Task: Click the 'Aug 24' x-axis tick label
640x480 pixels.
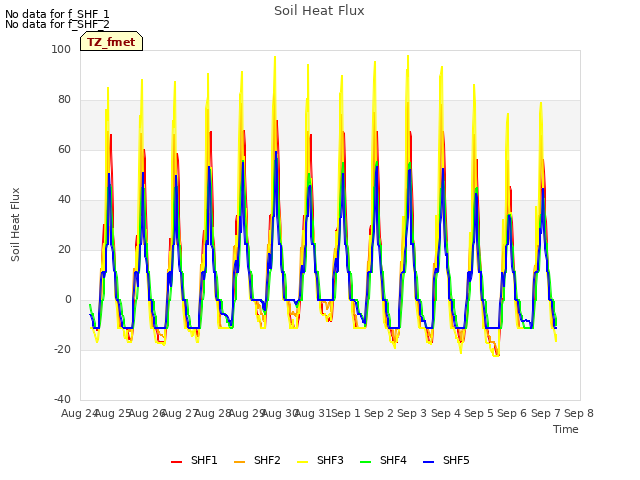Action: 79,413
